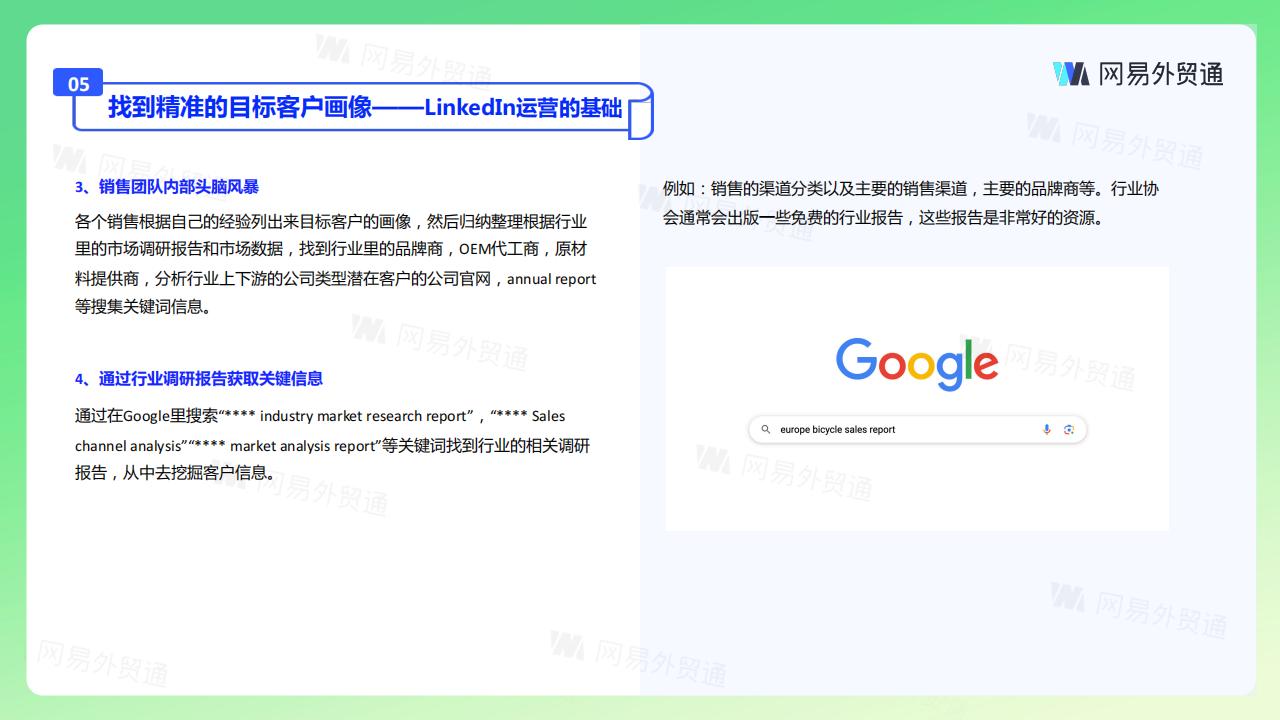Click the line starting '例如：销售的渠道分类'
Image resolution: width=1280 pixels, height=720 pixels.
coord(911,189)
